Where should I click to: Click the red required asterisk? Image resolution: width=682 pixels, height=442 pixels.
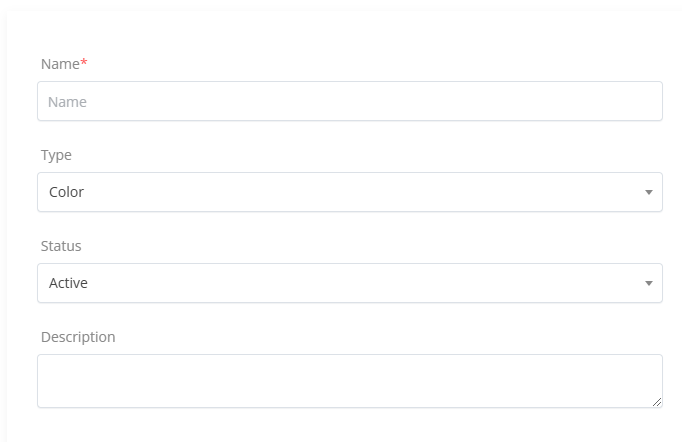click(x=84, y=64)
